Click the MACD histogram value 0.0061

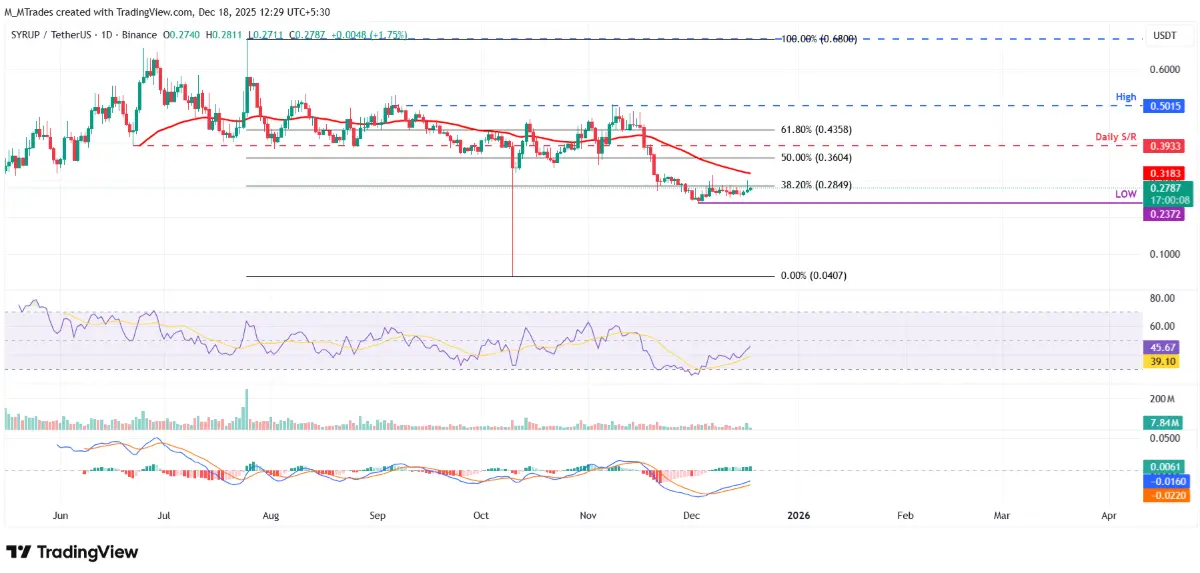pos(1163,467)
